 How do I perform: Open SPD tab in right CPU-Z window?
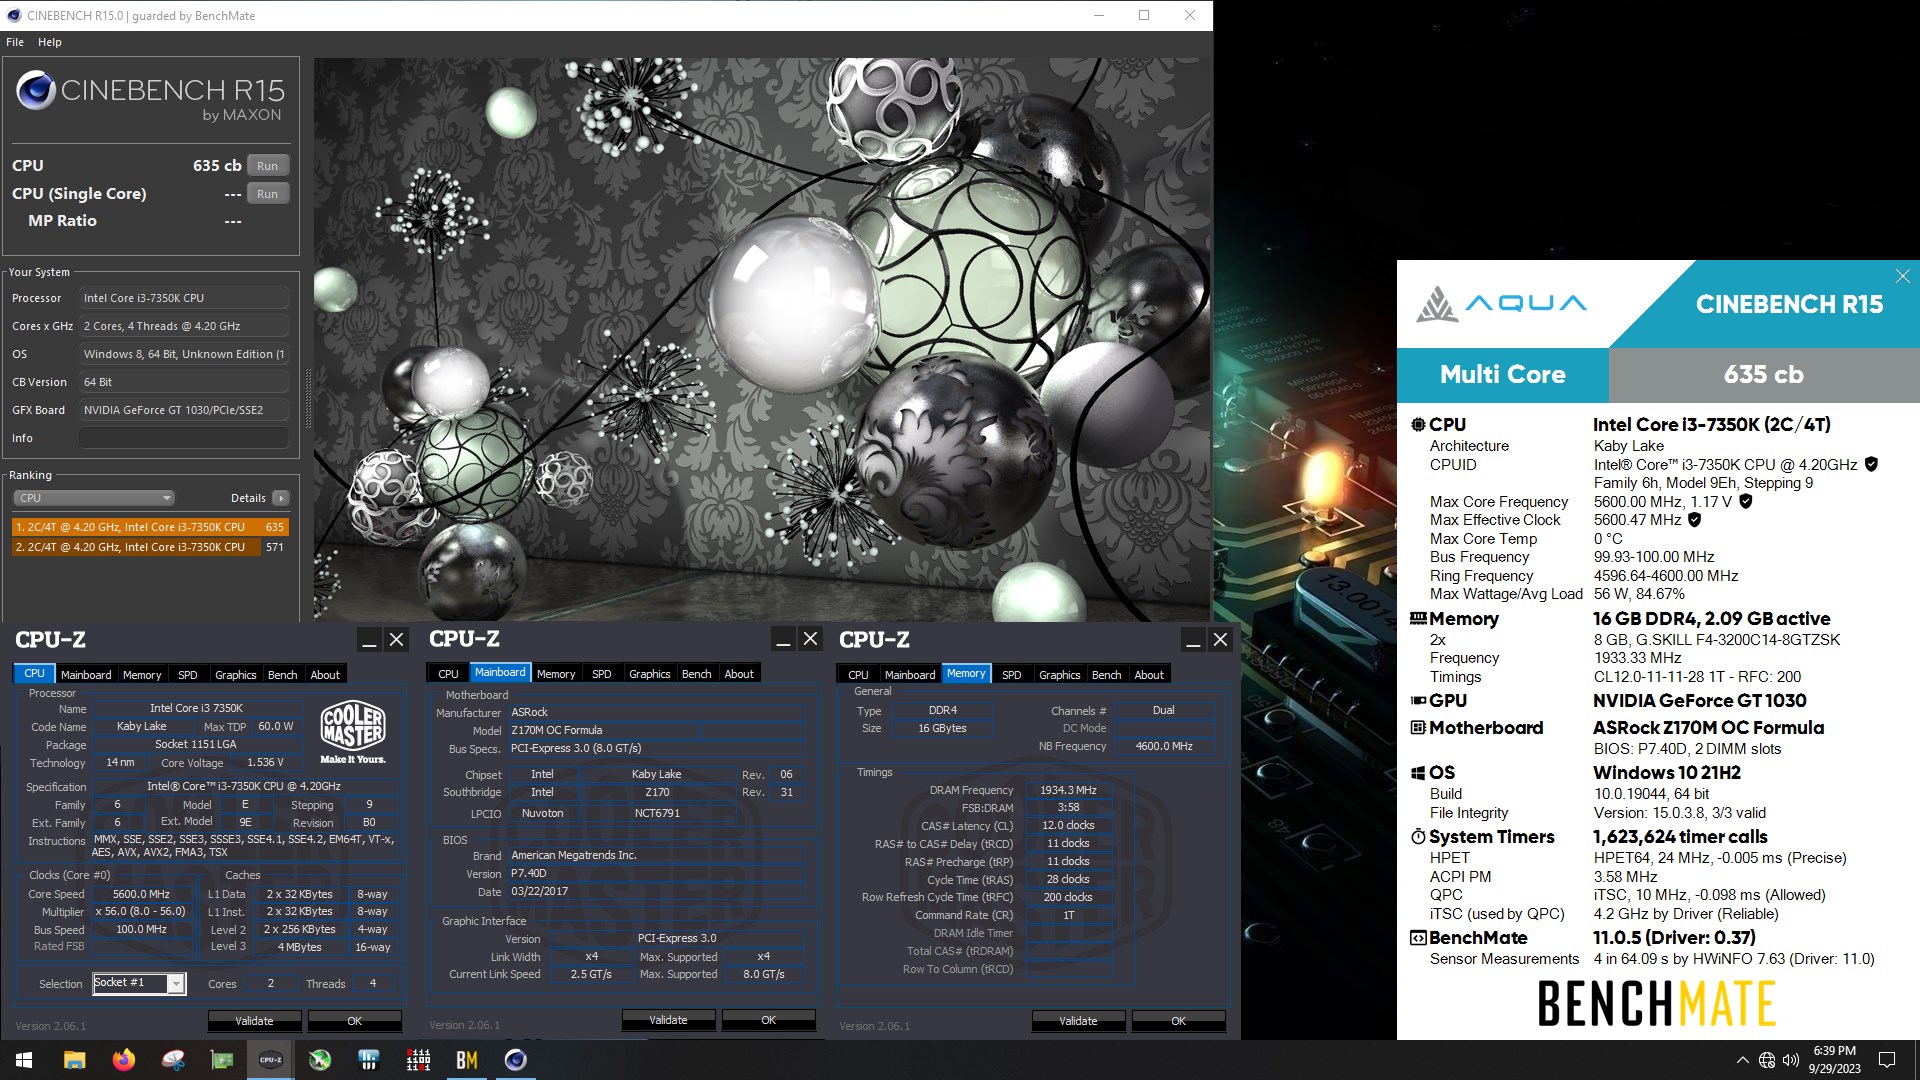point(1012,675)
